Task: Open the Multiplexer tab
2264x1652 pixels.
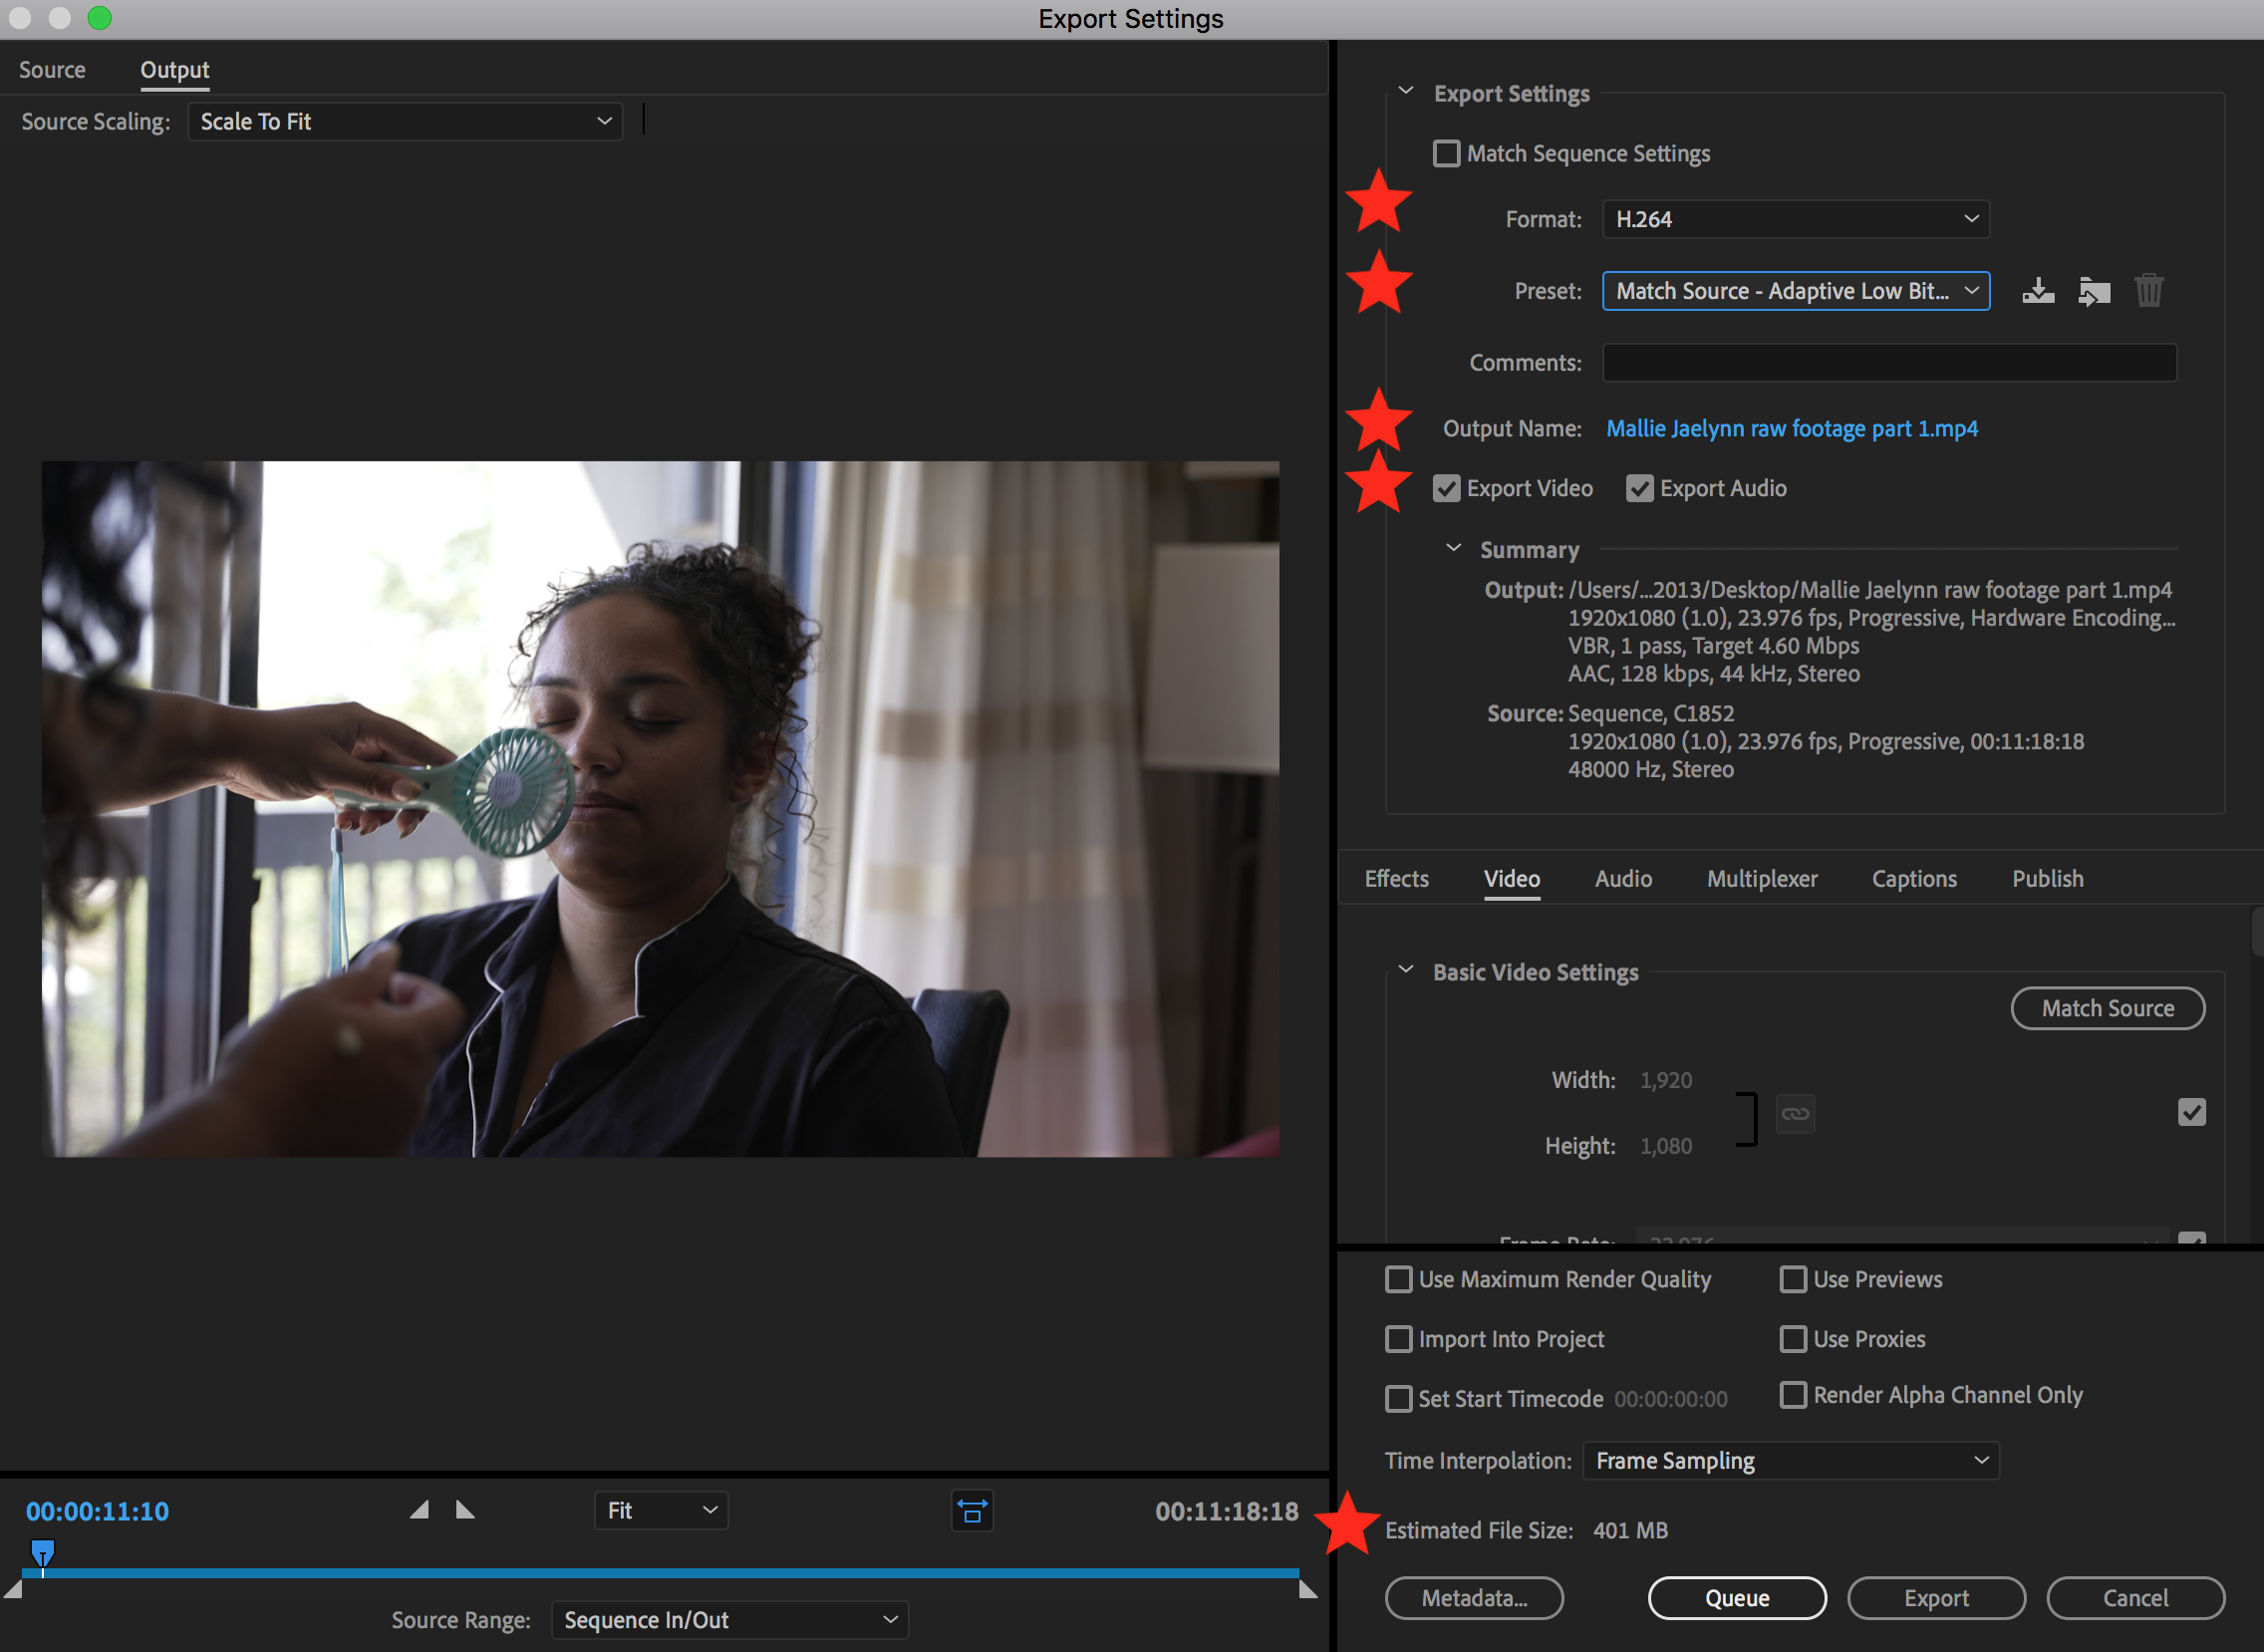Action: pos(1761,879)
